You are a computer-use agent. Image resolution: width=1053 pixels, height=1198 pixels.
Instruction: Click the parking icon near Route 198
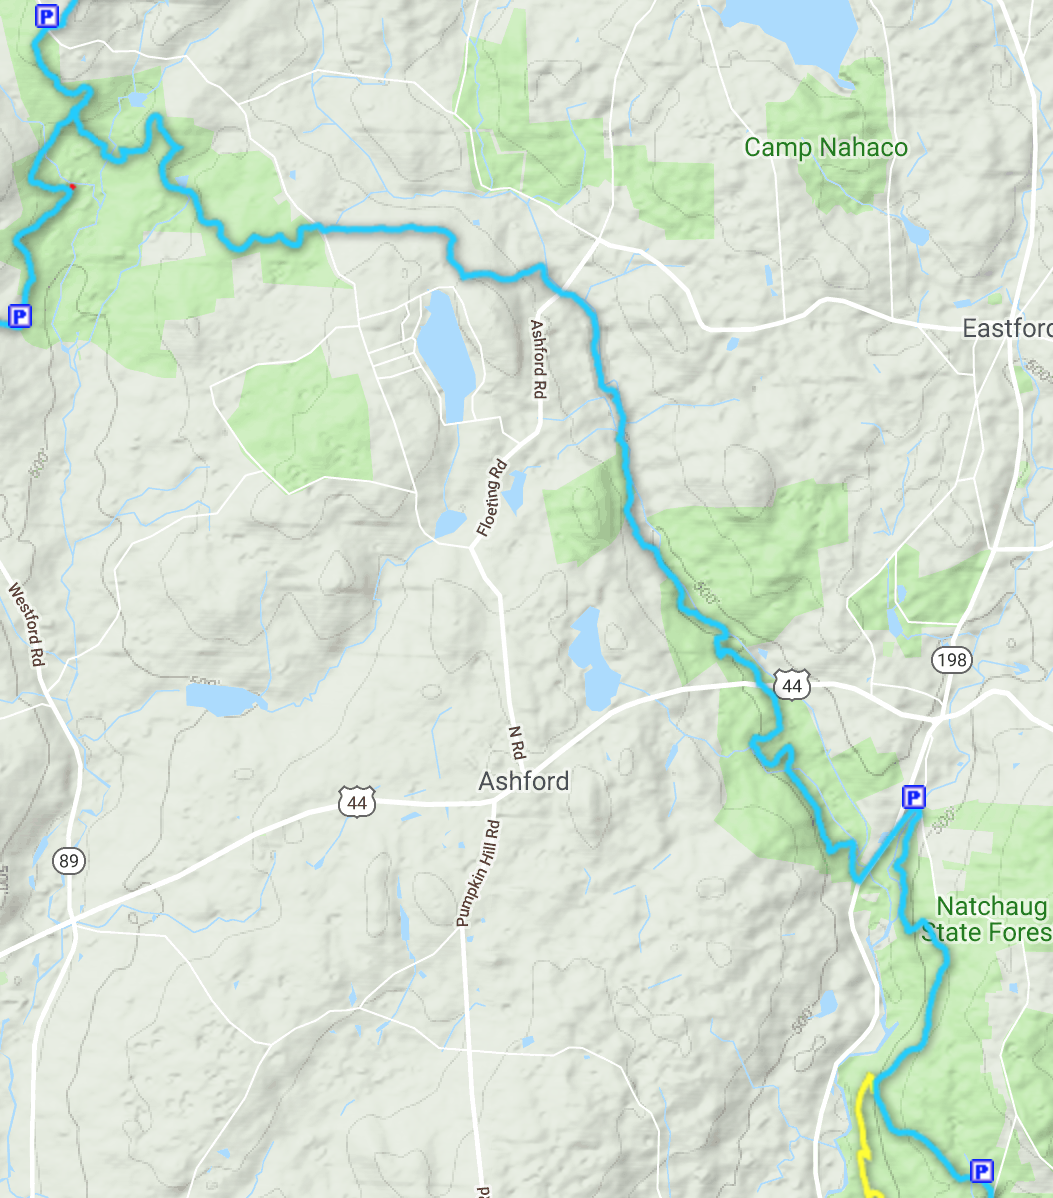coord(913,798)
